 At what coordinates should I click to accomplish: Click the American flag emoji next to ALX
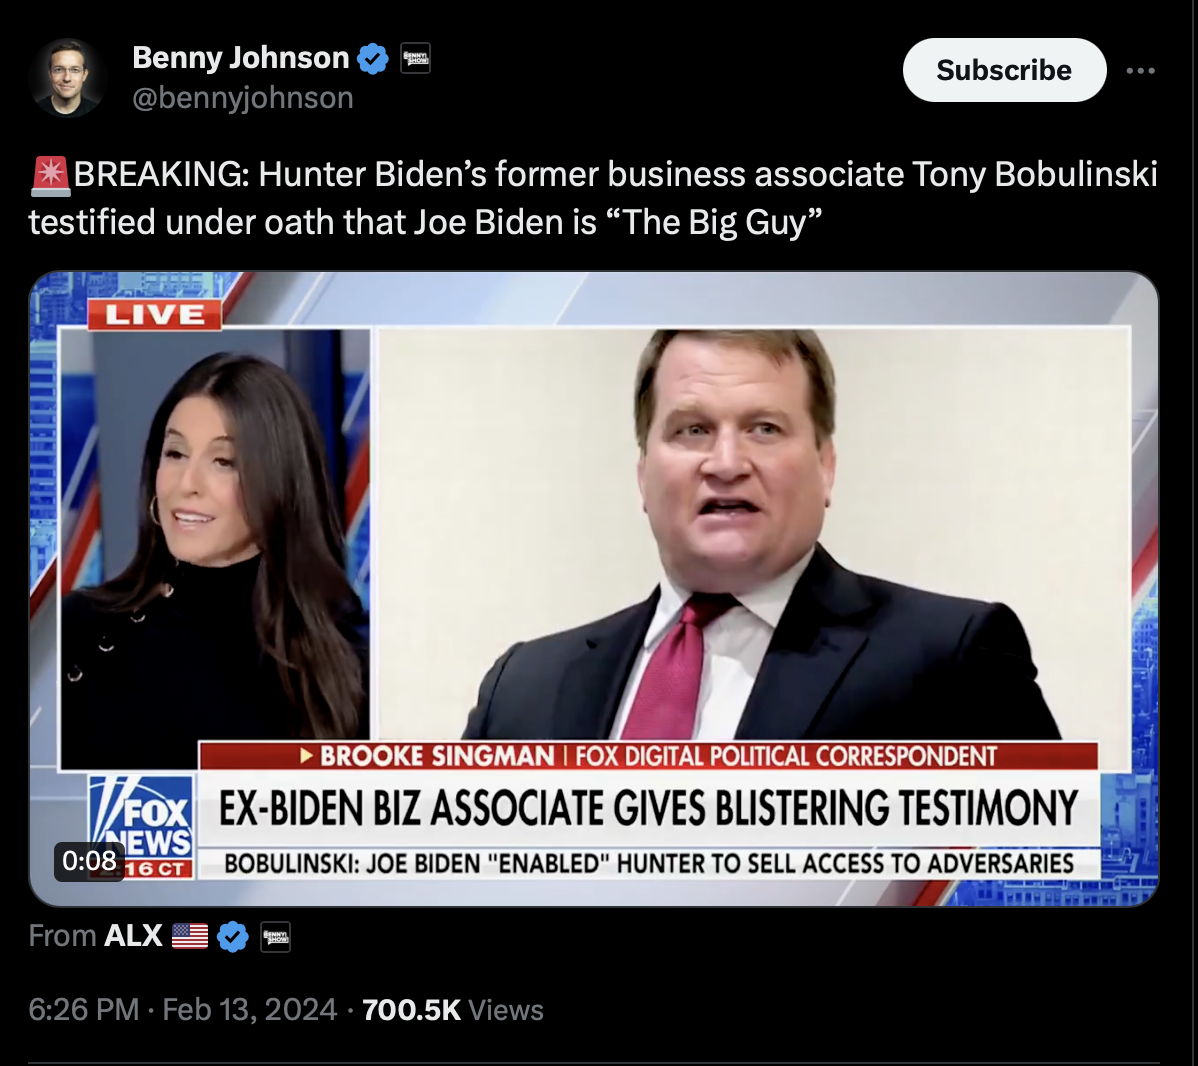coord(190,935)
